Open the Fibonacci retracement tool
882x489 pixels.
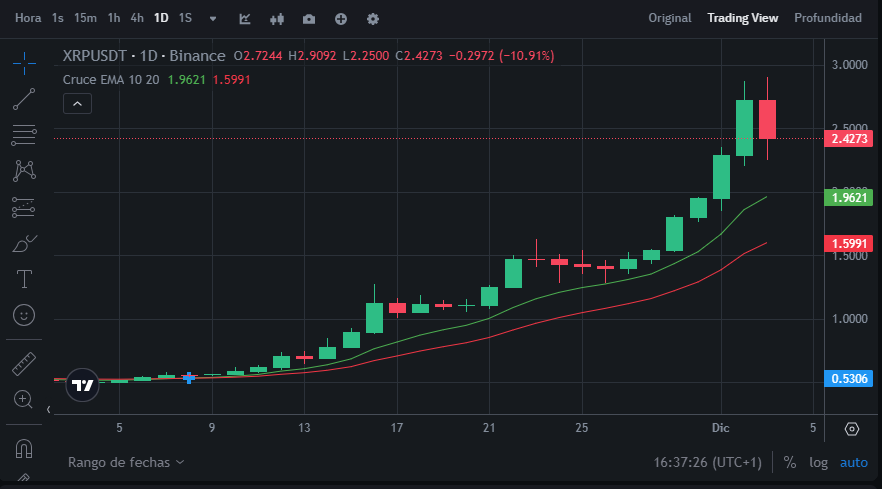pyautogui.click(x=24, y=135)
